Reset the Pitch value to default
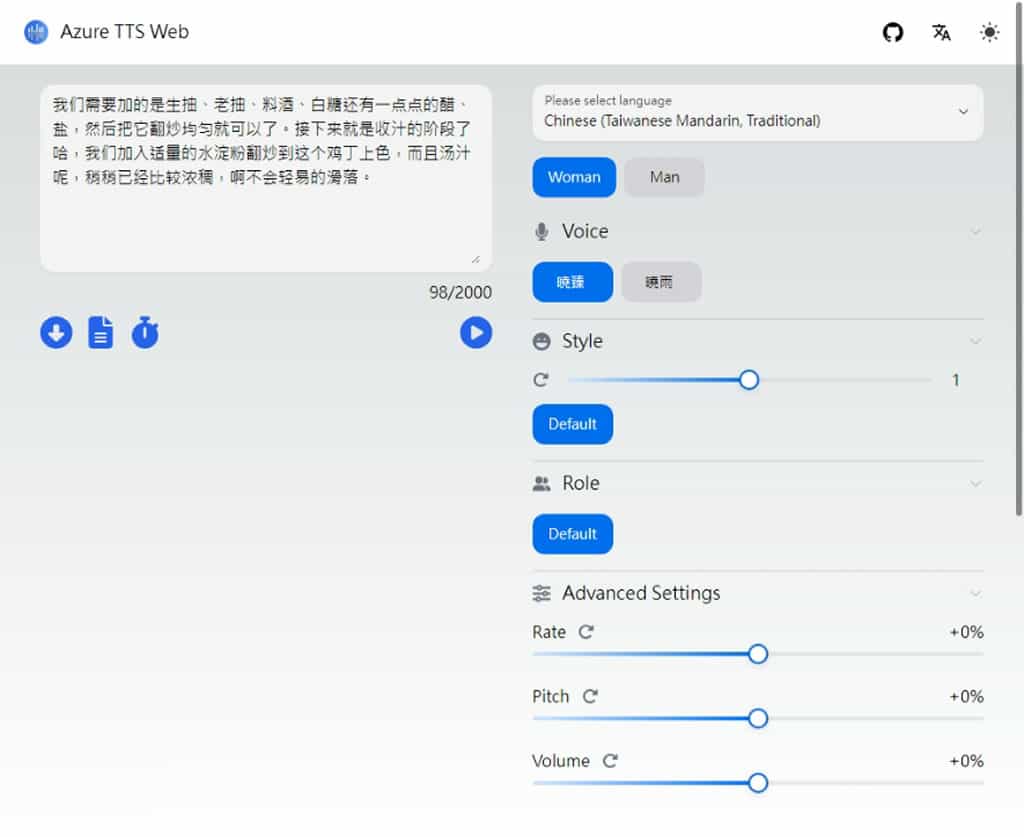The height and width of the screenshot is (837, 1024). (x=590, y=696)
